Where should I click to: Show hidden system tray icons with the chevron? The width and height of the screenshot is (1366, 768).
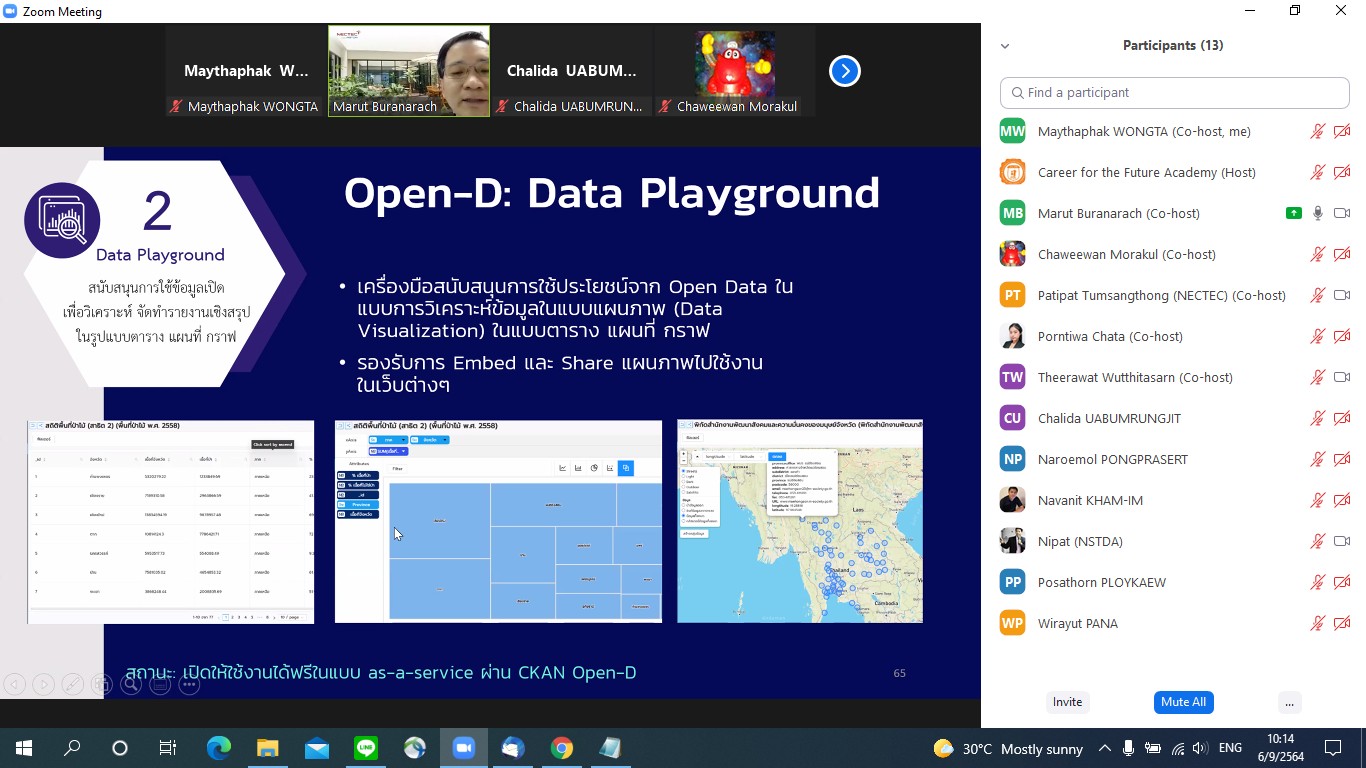(1104, 748)
